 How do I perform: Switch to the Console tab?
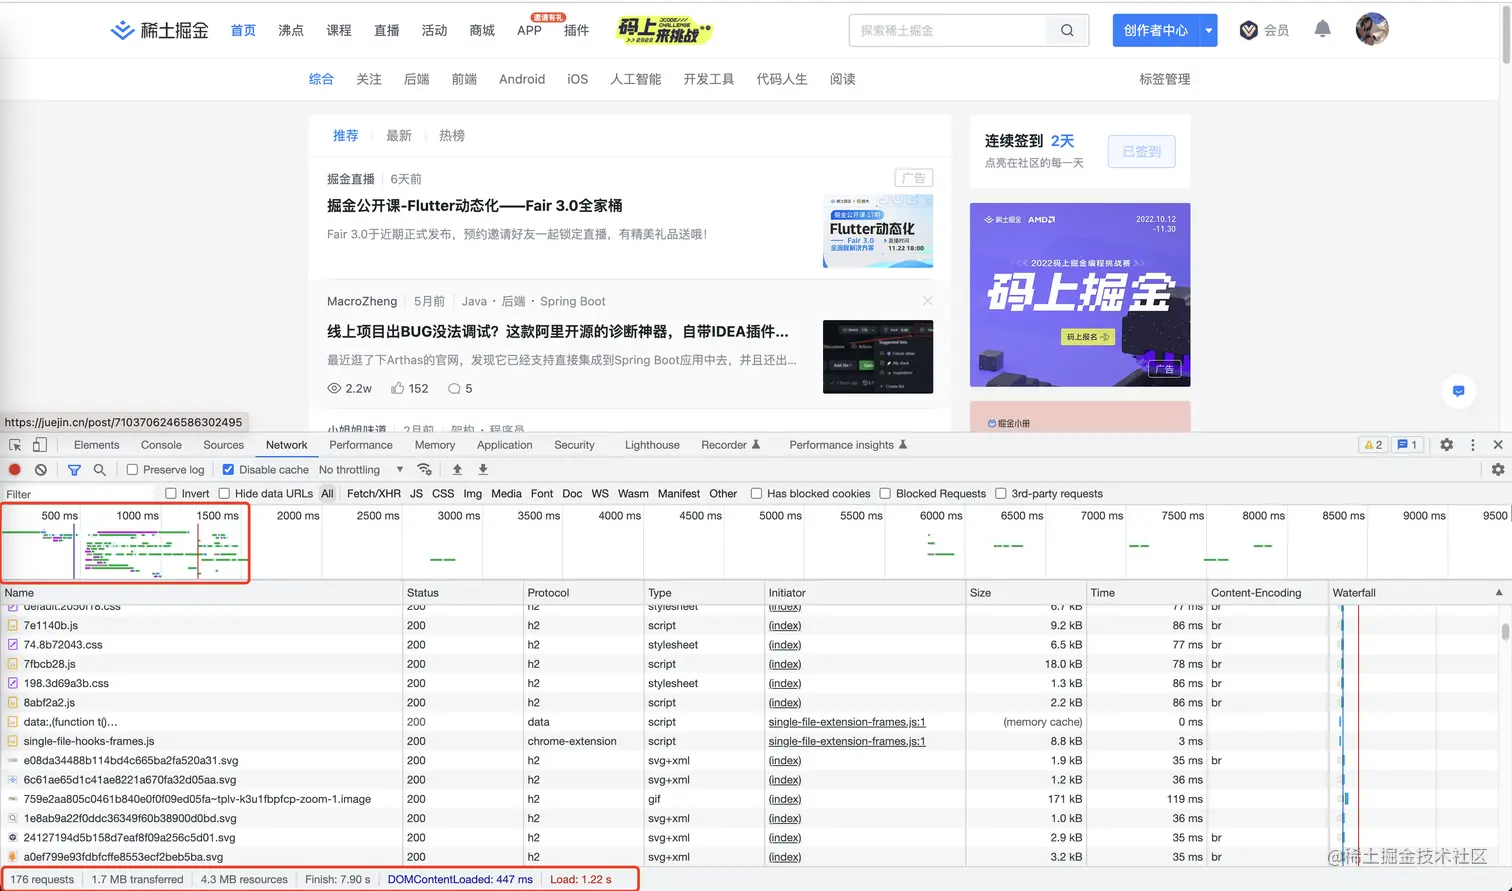[x=161, y=445]
